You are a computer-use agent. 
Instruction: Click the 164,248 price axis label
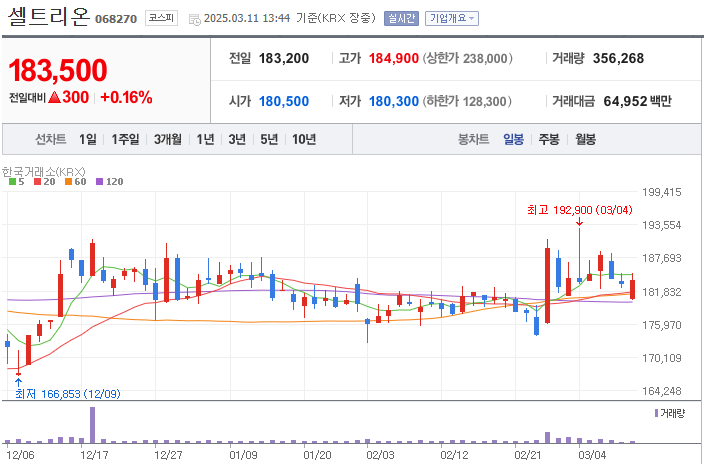(661, 391)
